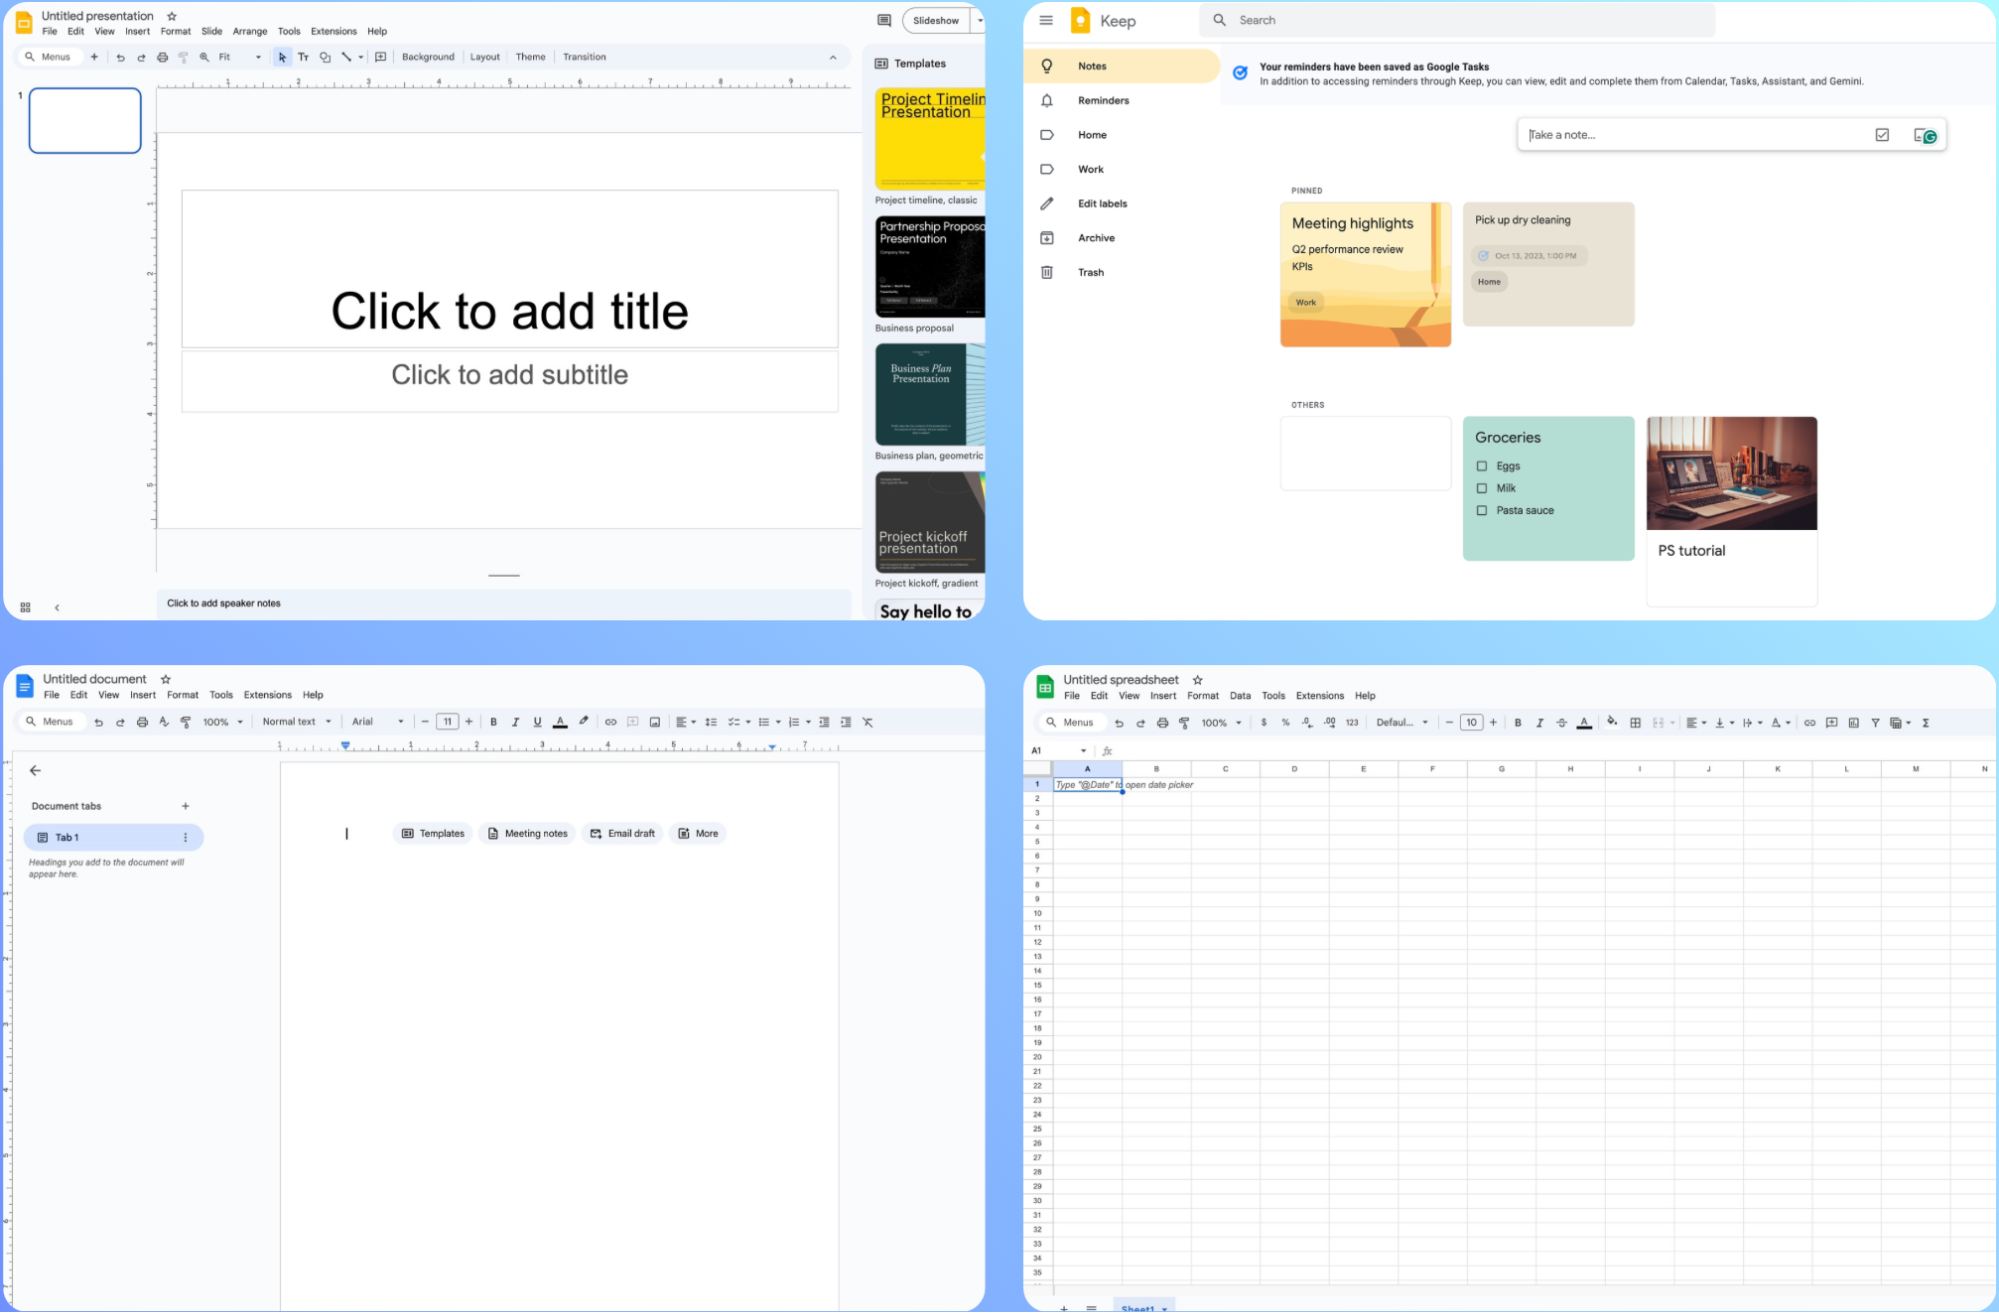The width and height of the screenshot is (1999, 1313).
Task: Tick the Pasta sauce checkbox
Action: tap(1482, 510)
